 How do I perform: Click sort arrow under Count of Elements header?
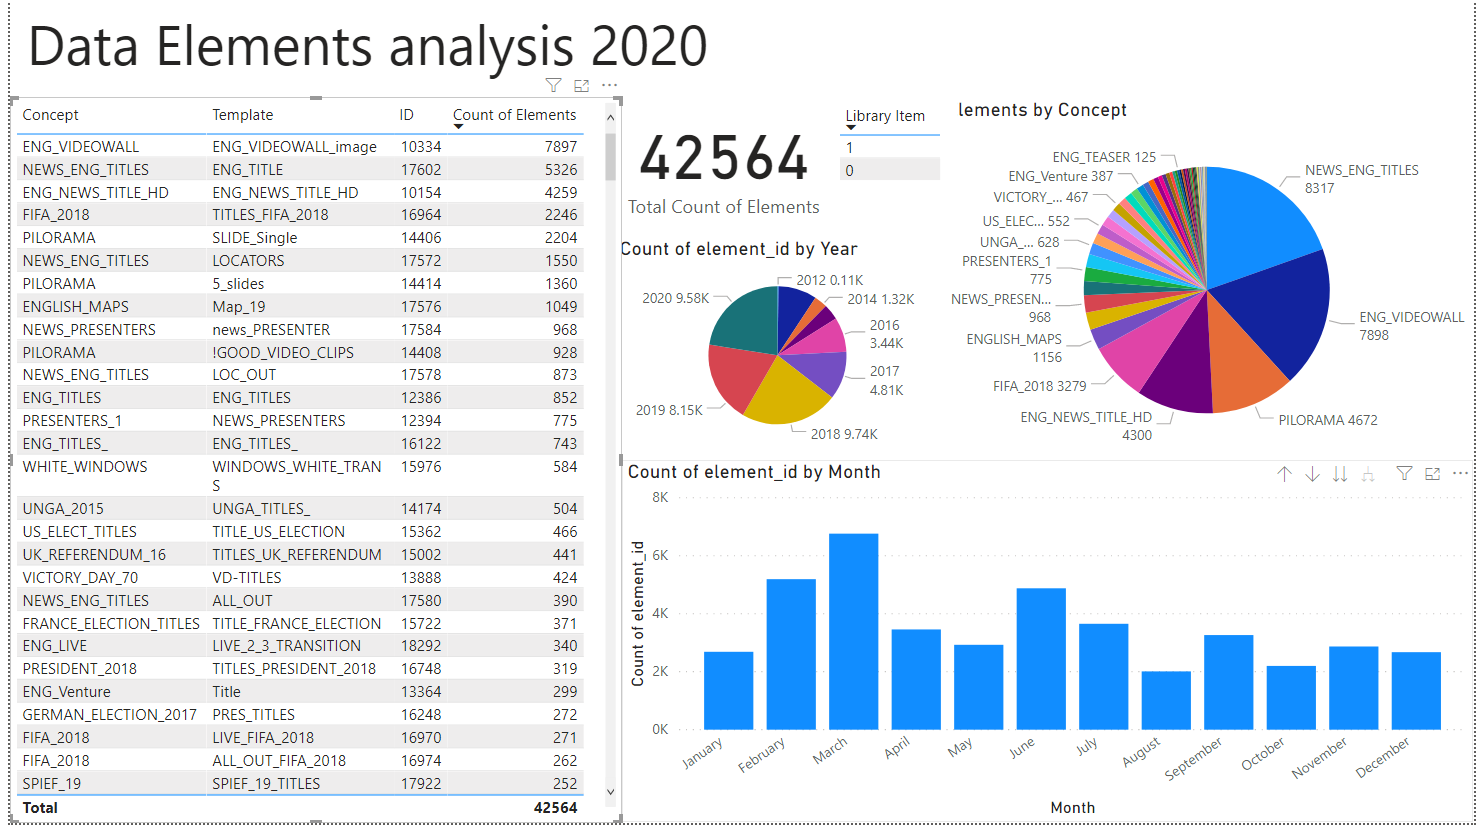(x=459, y=129)
